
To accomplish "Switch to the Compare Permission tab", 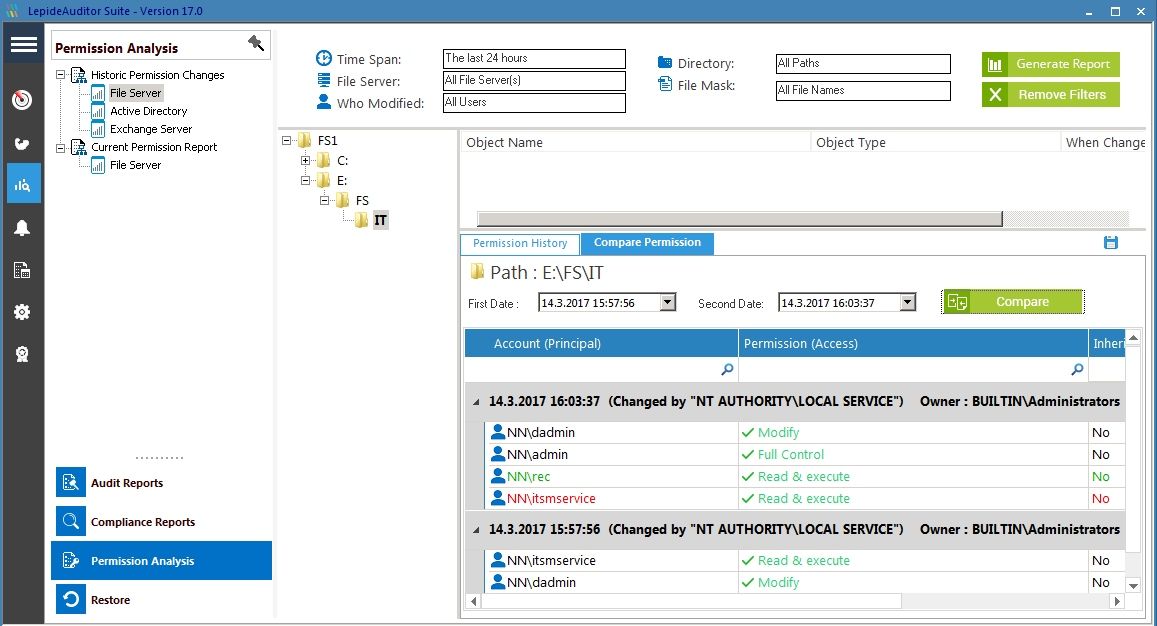I will 647,243.
